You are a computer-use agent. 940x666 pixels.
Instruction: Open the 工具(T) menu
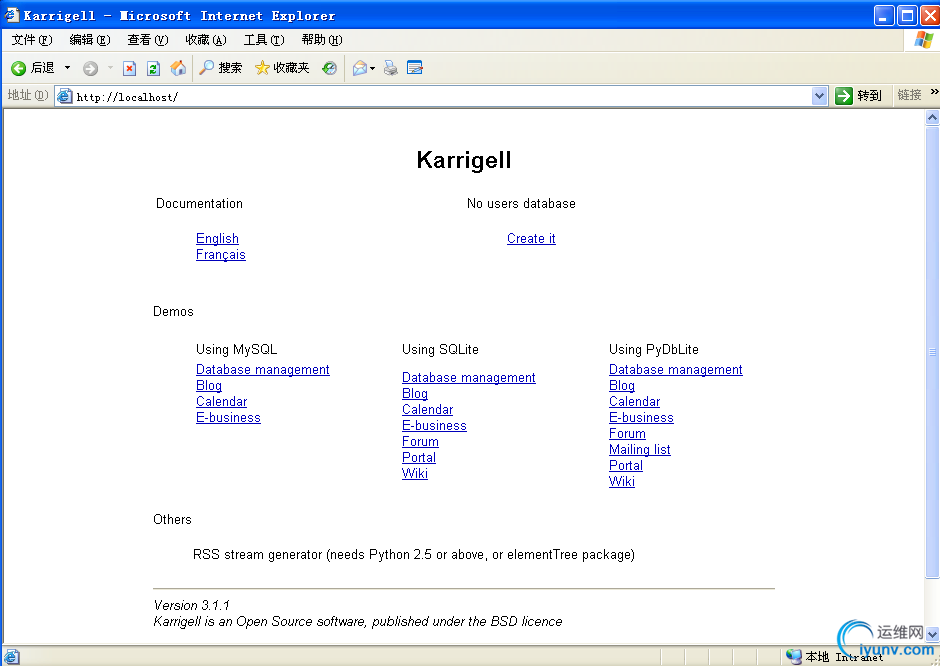click(x=264, y=40)
